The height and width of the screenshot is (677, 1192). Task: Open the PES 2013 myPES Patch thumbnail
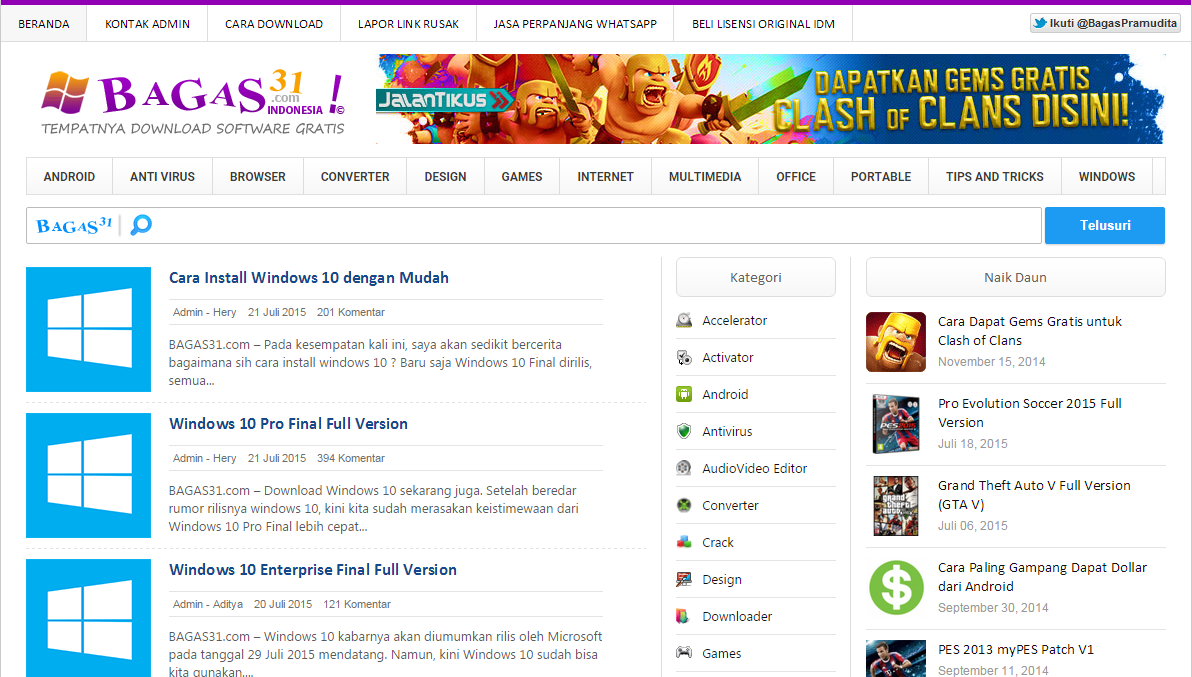(896, 658)
